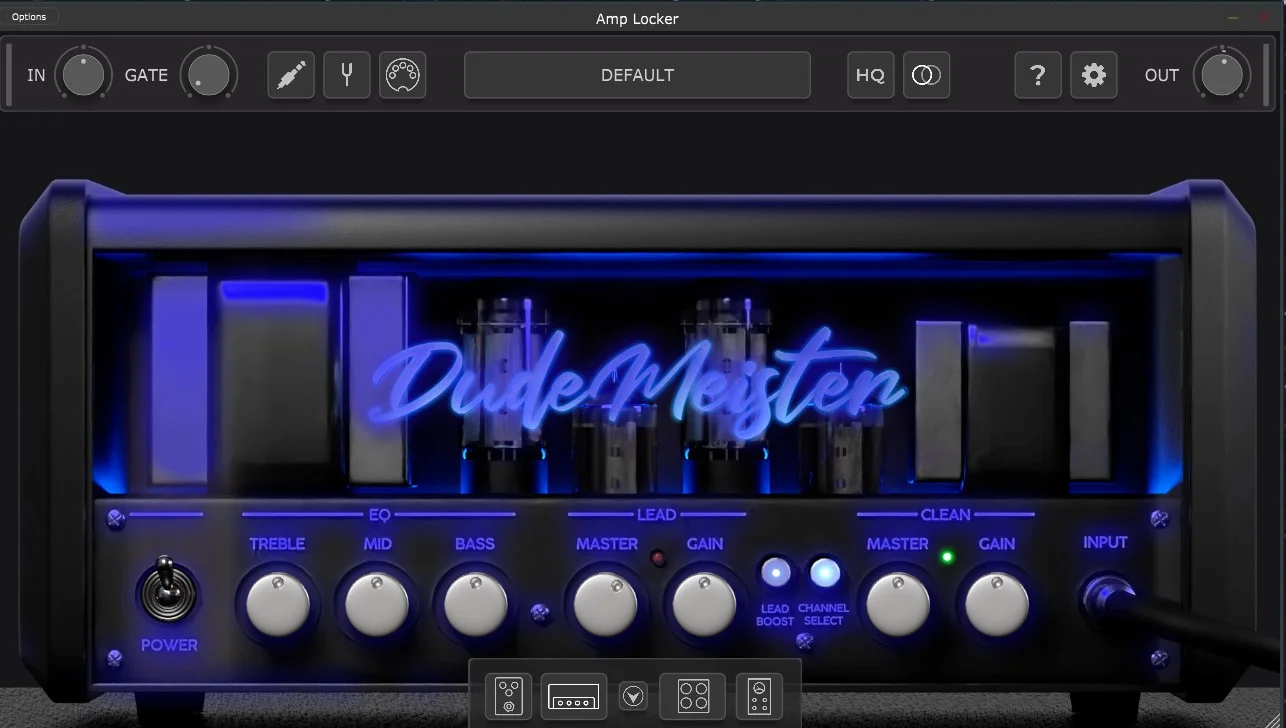Click the CLEAN MASTER knob
The height and width of the screenshot is (728, 1286).
click(898, 605)
